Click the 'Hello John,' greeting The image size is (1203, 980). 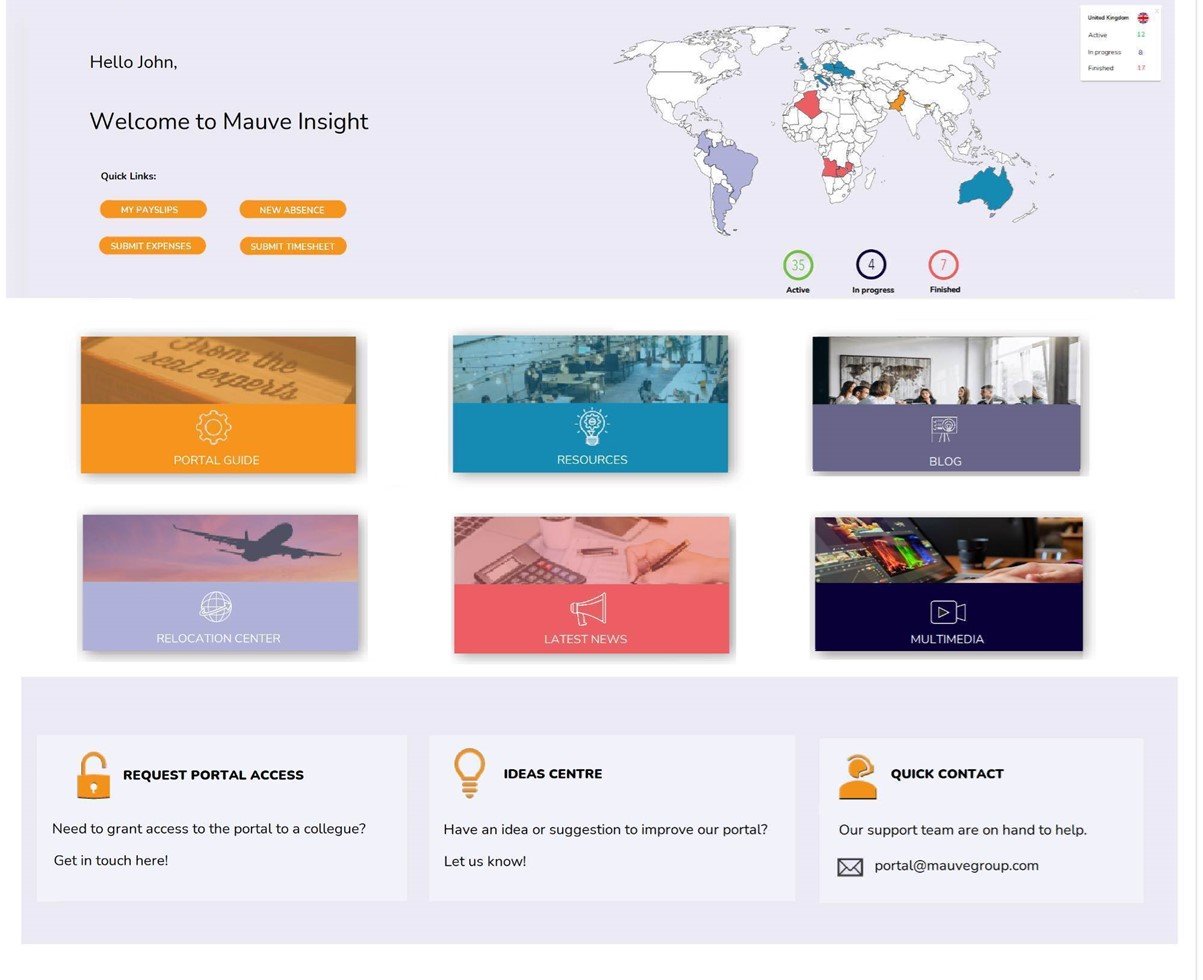pos(134,62)
